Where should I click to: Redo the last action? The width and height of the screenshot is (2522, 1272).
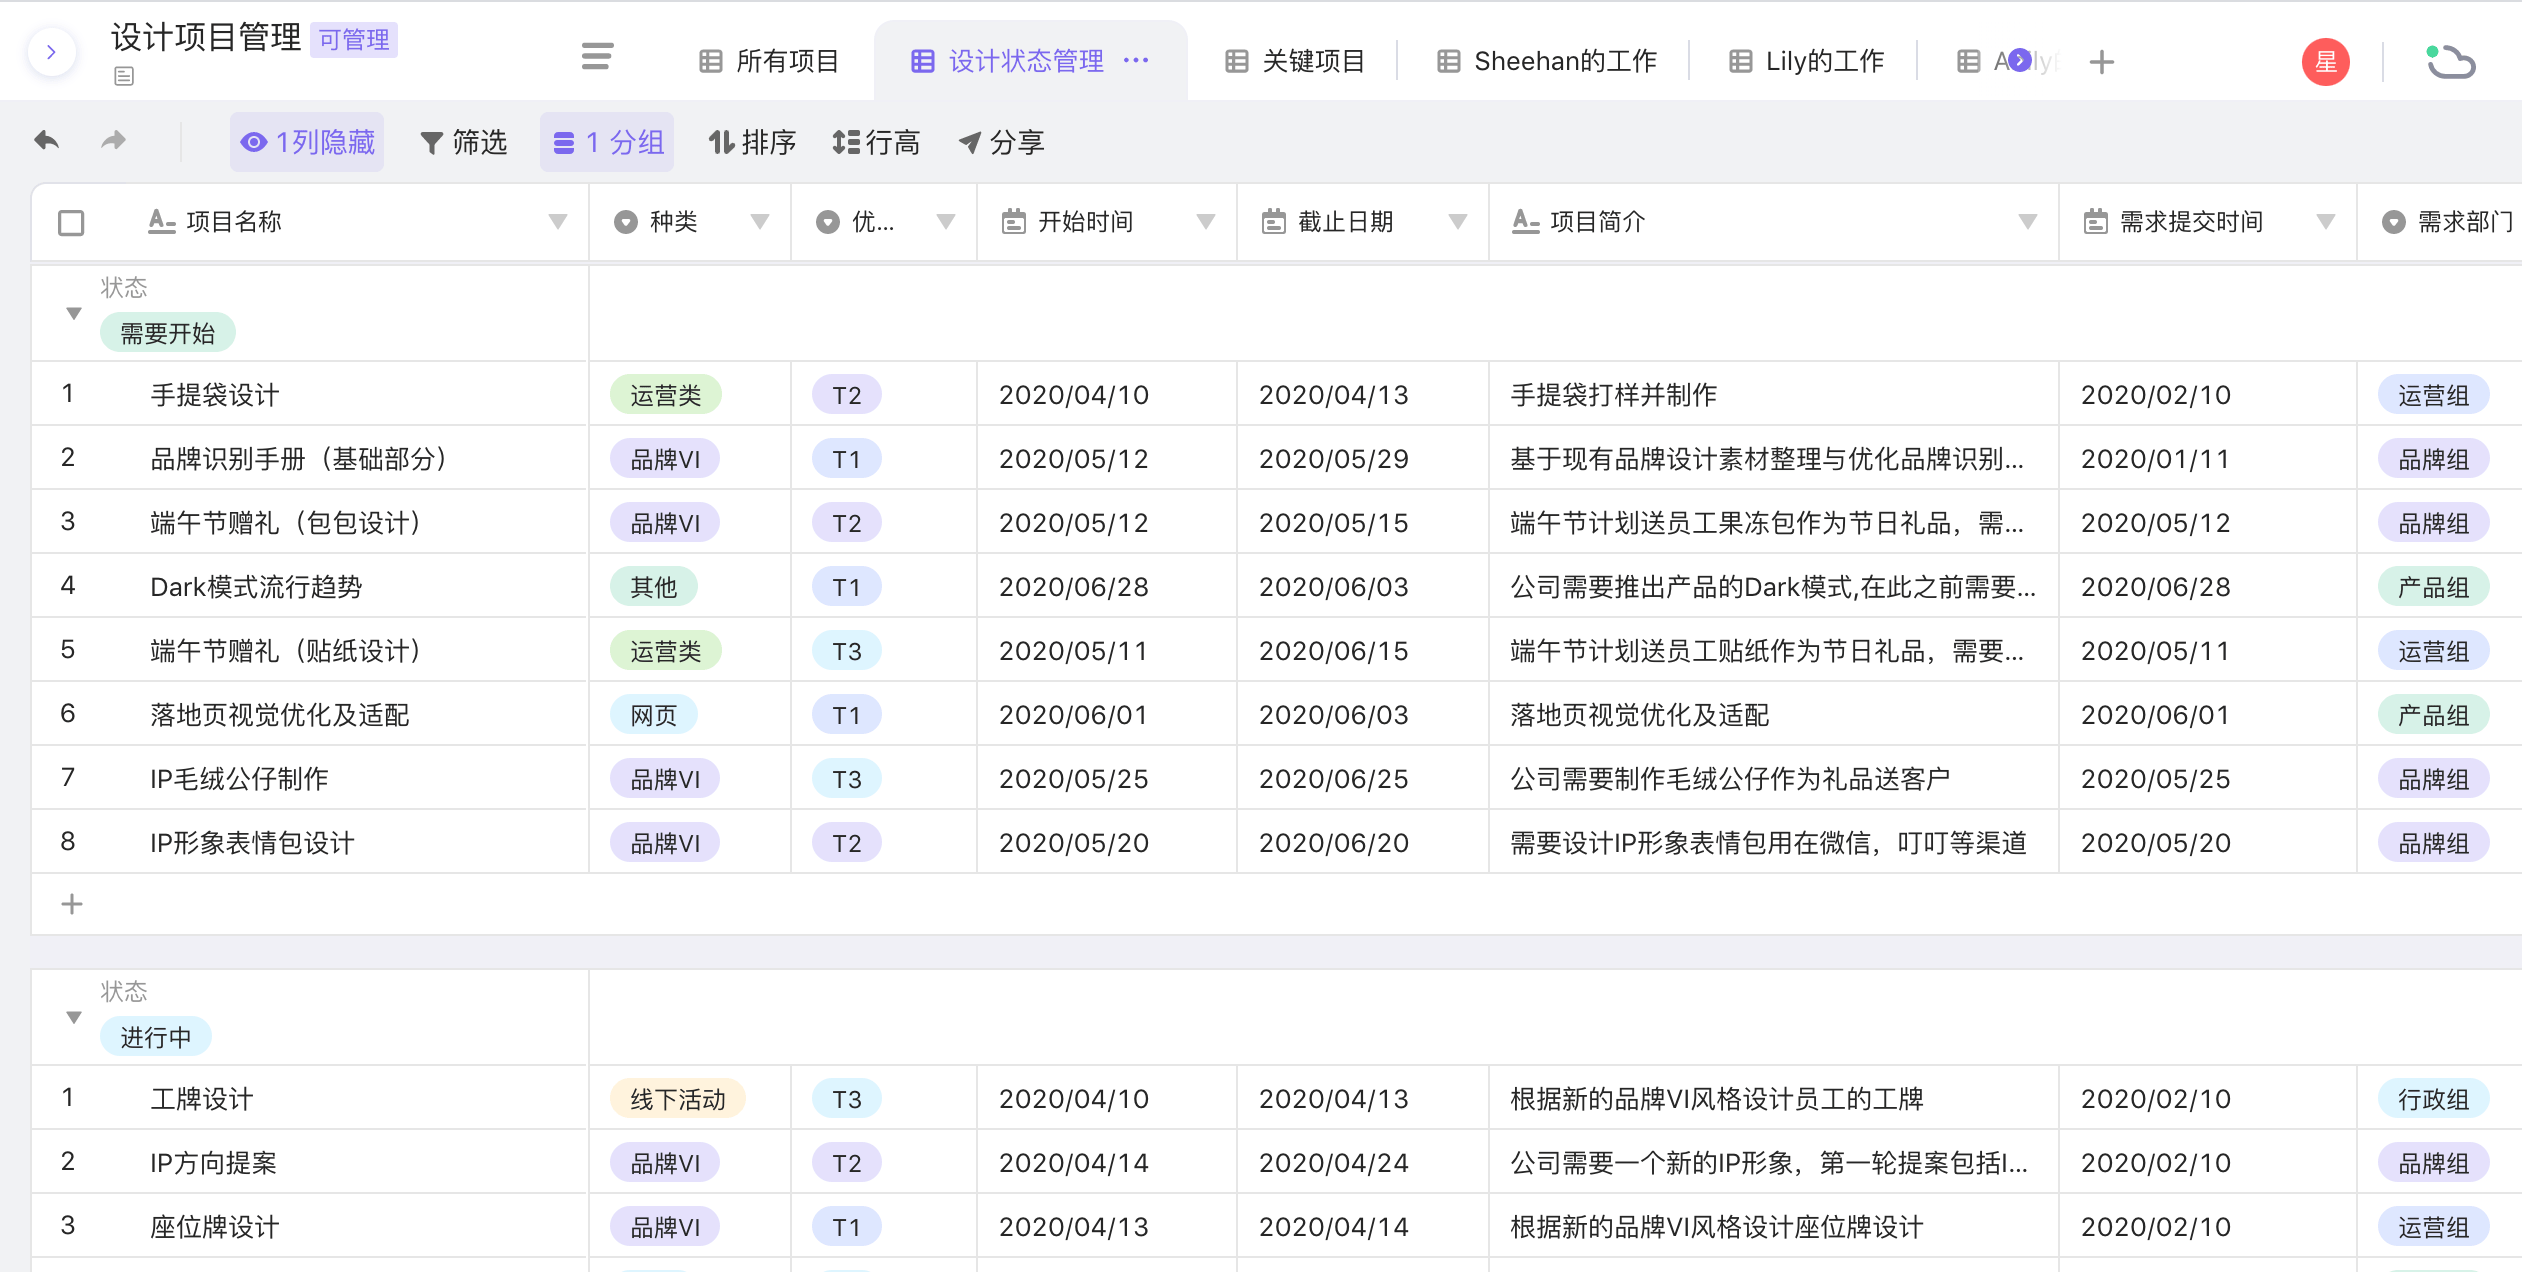[x=114, y=141]
